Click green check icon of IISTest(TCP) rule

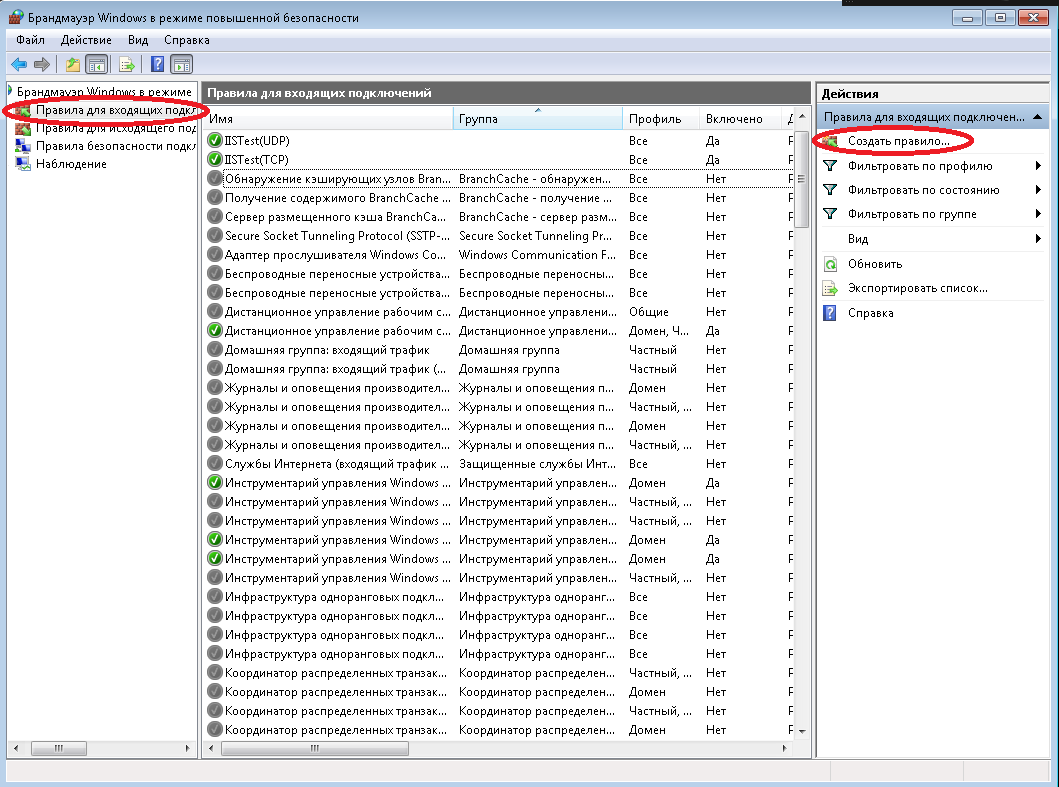(215, 159)
